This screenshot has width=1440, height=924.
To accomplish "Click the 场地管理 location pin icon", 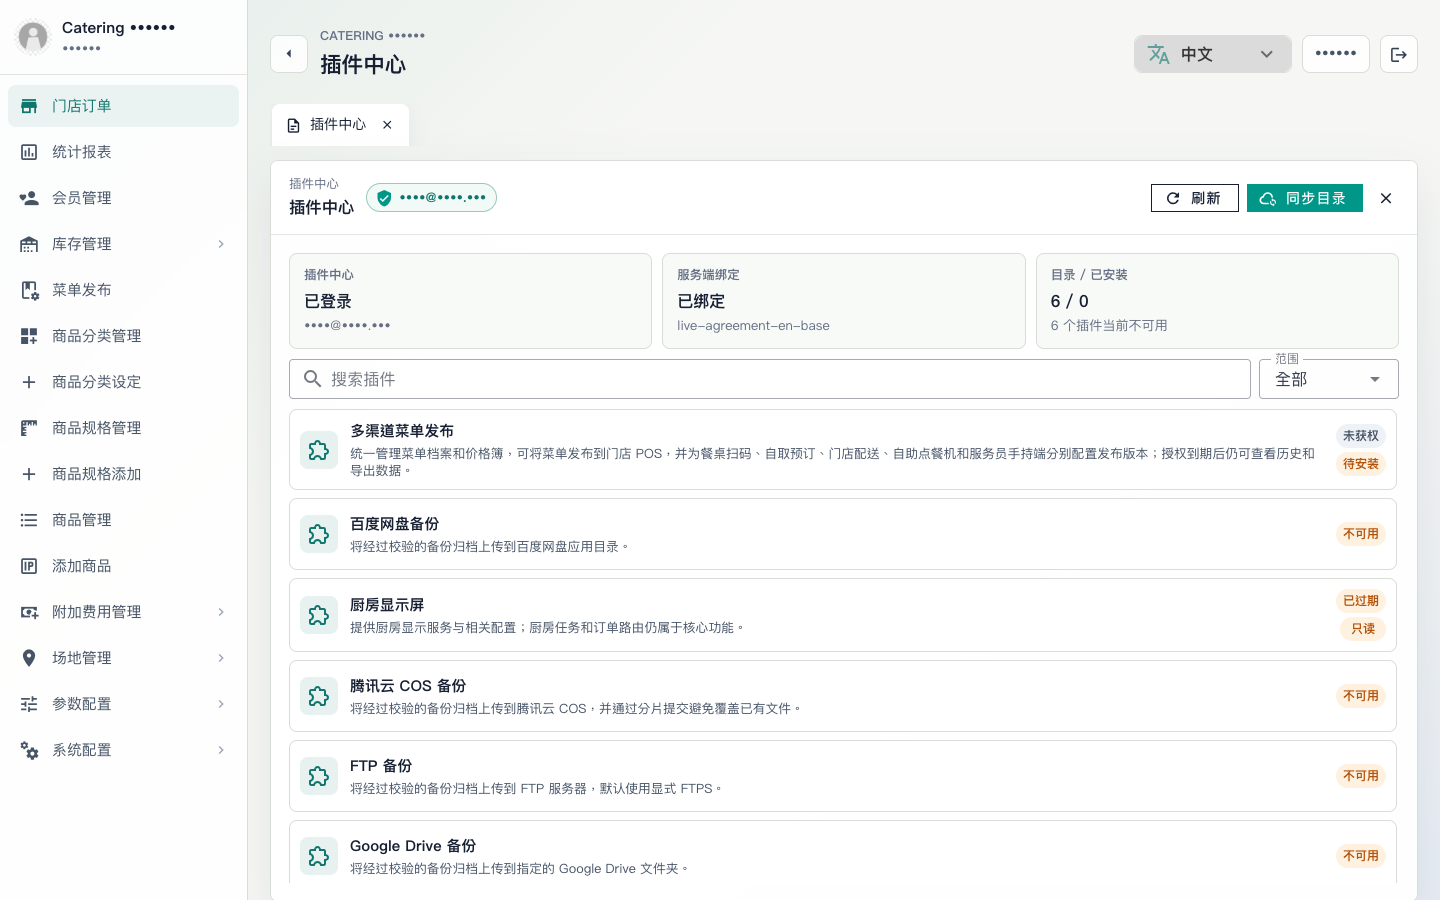I will (29, 658).
